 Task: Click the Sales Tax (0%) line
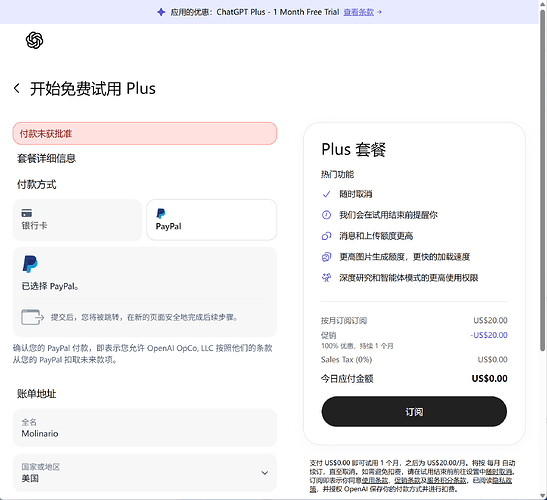click(x=414, y=360)
